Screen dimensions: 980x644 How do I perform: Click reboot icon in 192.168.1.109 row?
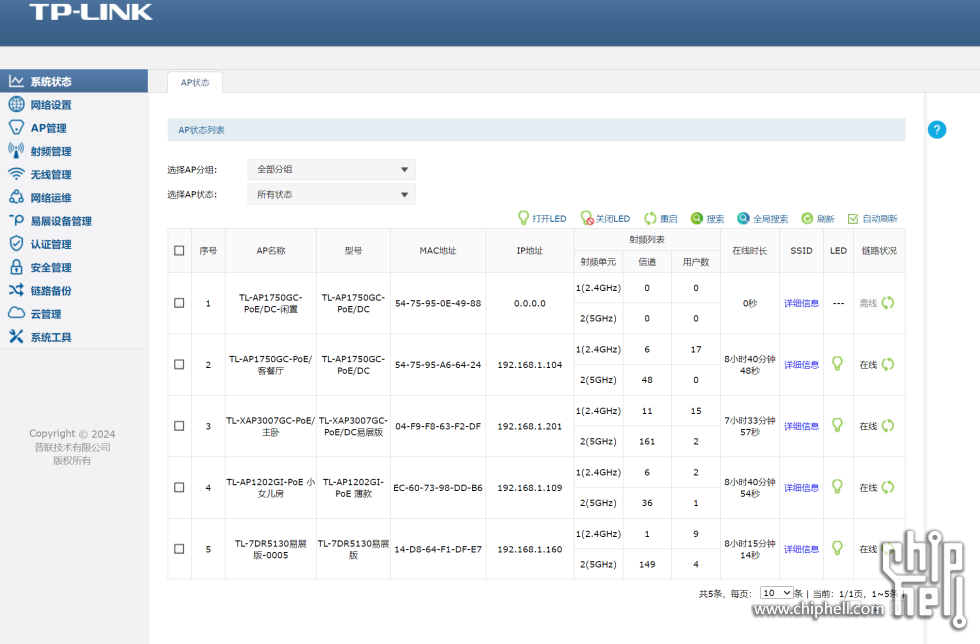point(888,487)
